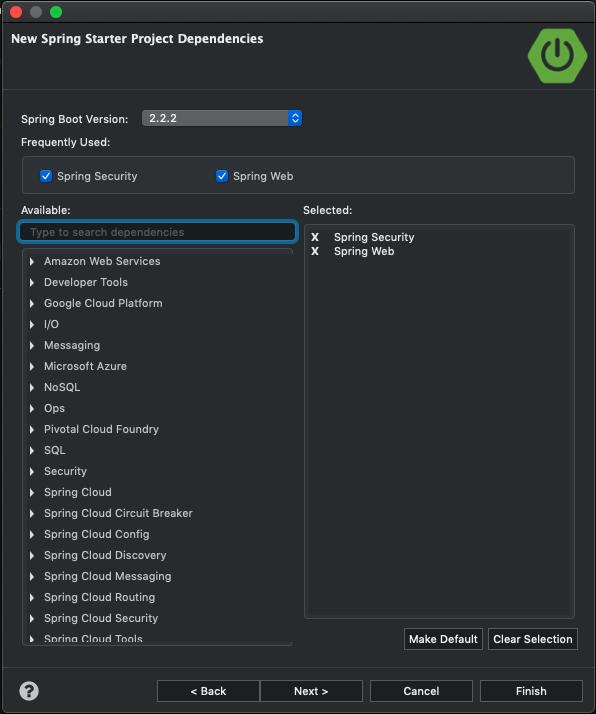This screenshot has height=714, width=596.
Task: Uncheck the Spring Web checkbox
Action: pyautogui.click(x=222, y=176)
